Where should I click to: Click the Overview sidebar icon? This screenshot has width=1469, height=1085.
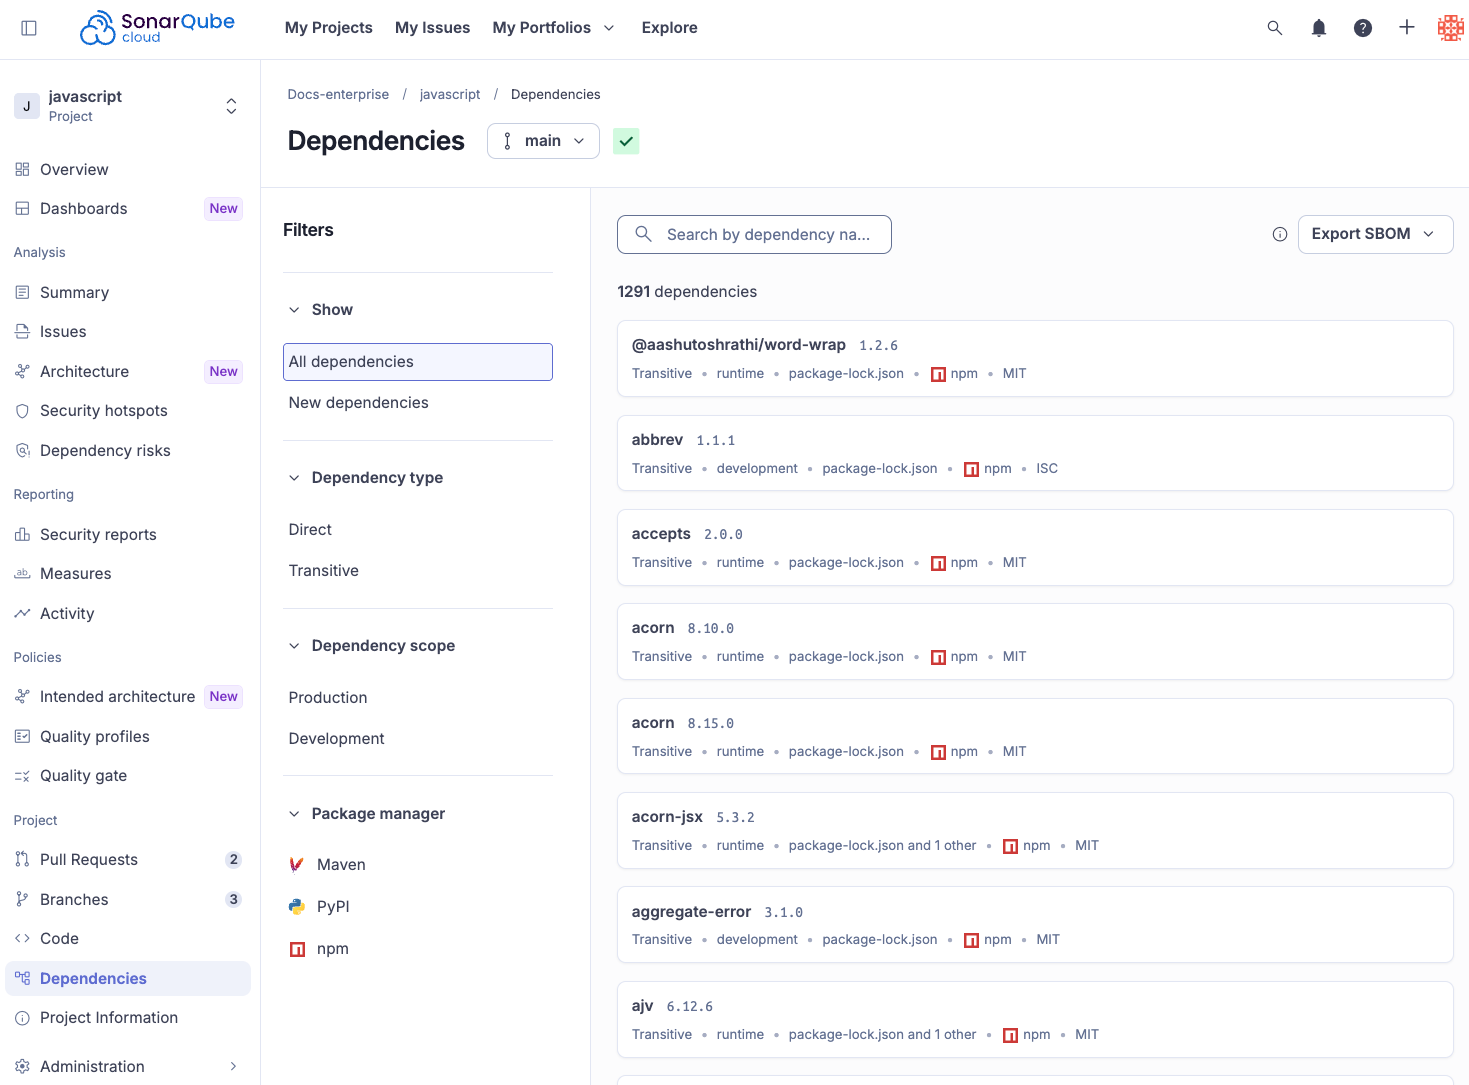point(22,170)
